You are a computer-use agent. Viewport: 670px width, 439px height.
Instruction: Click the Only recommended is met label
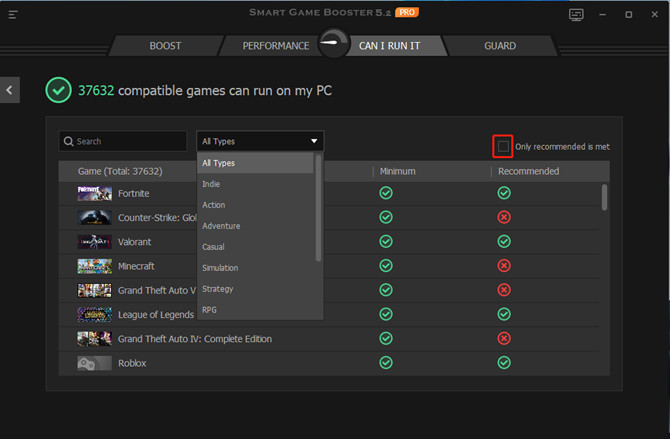562,147
